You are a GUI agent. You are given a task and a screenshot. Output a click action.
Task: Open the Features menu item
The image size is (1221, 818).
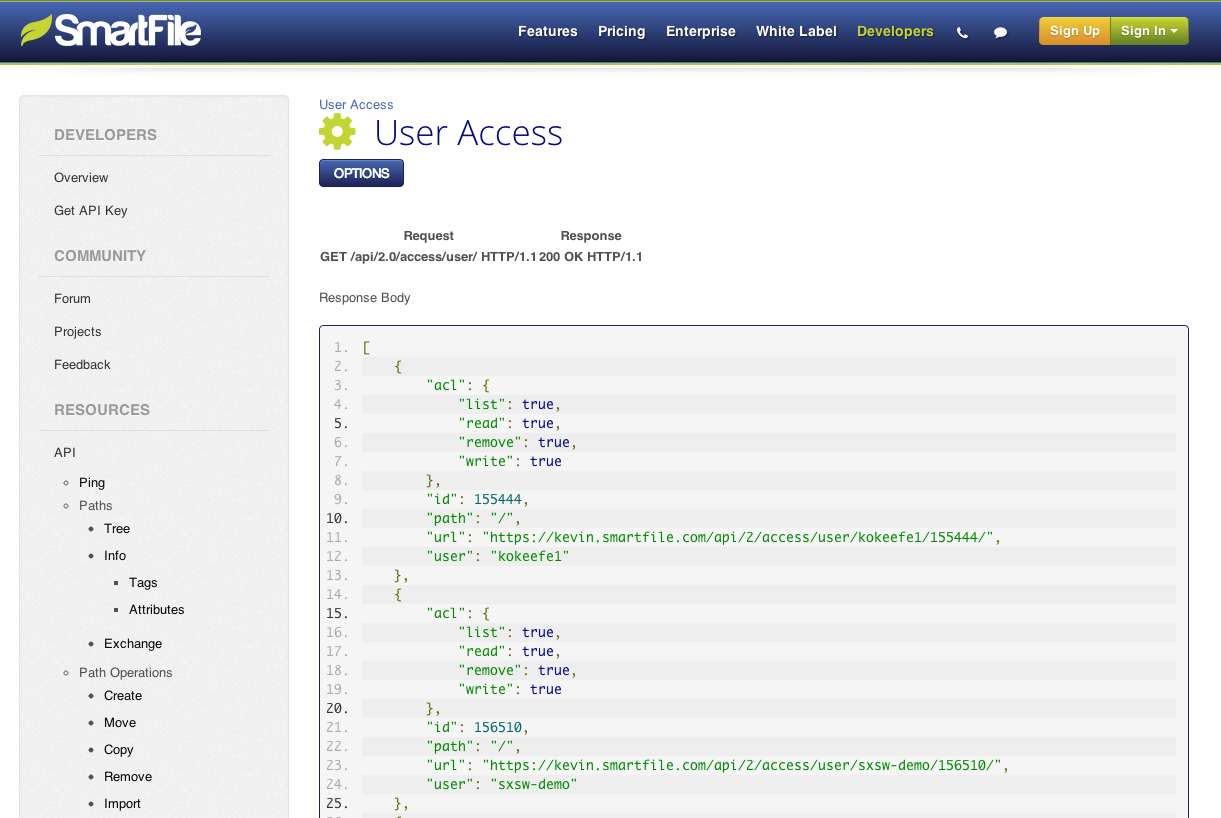click(x=547, y=31)
